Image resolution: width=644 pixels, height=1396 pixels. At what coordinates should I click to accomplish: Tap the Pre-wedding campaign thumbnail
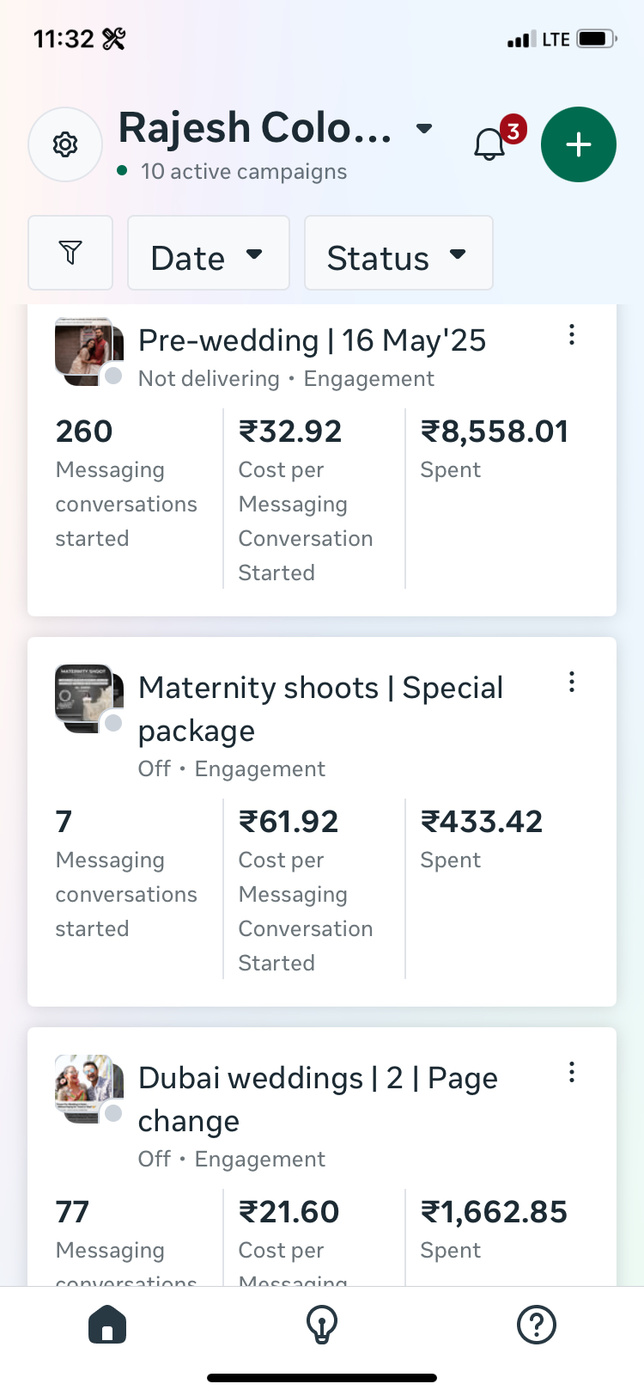click(88, 351)
